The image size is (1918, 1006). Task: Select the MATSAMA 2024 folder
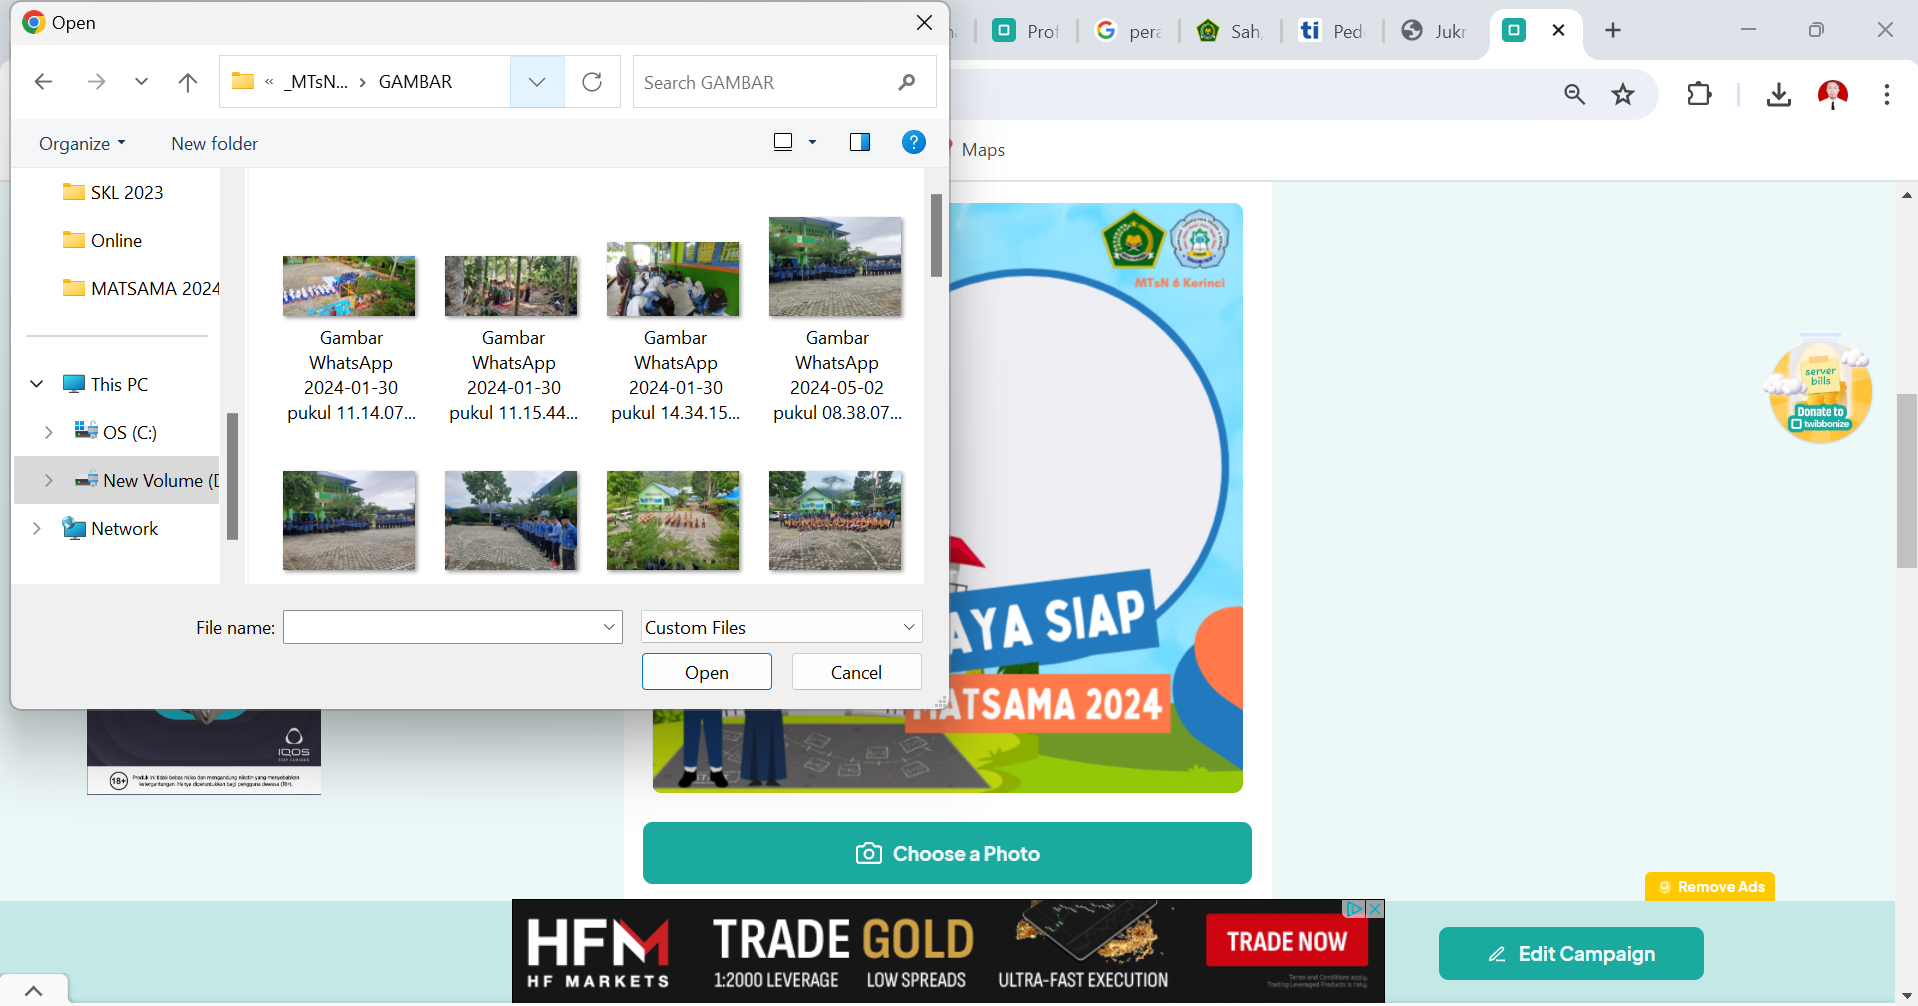tap(154, 289)
